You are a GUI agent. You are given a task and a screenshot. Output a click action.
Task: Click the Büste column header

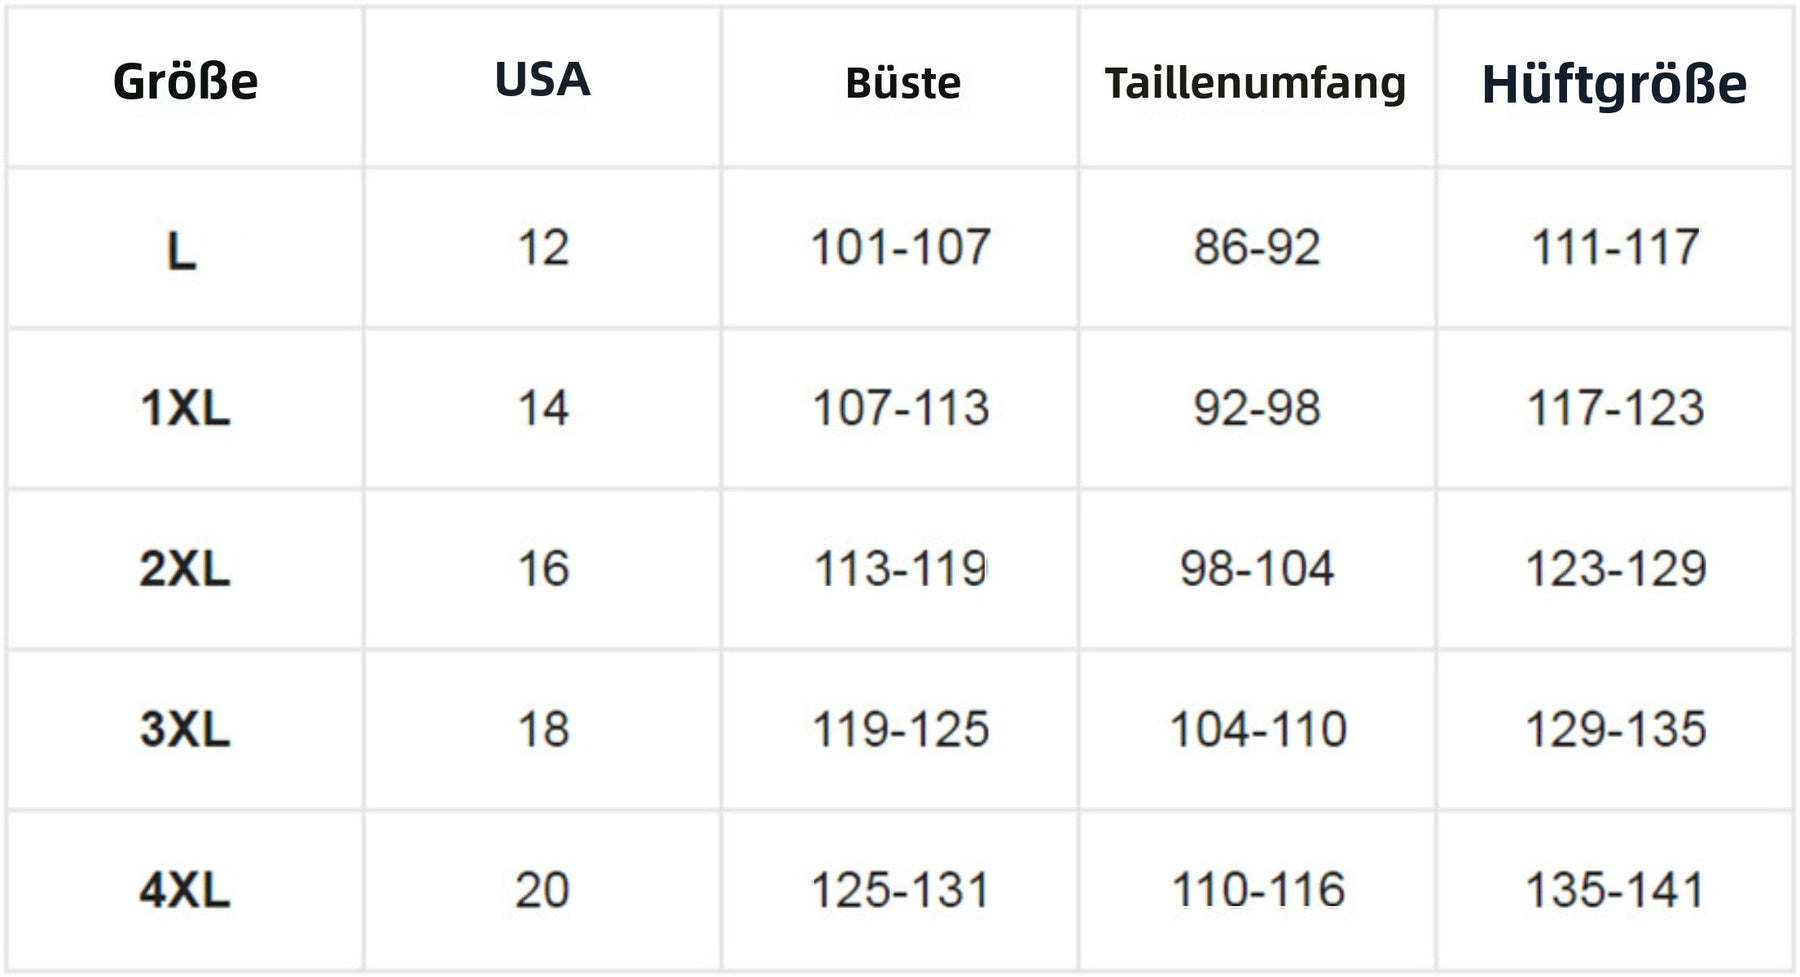click(902, 83)
